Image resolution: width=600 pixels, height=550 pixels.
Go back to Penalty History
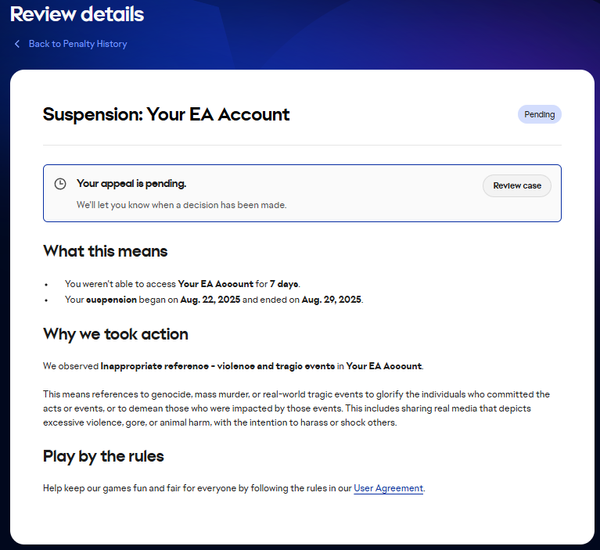[77, 44]
